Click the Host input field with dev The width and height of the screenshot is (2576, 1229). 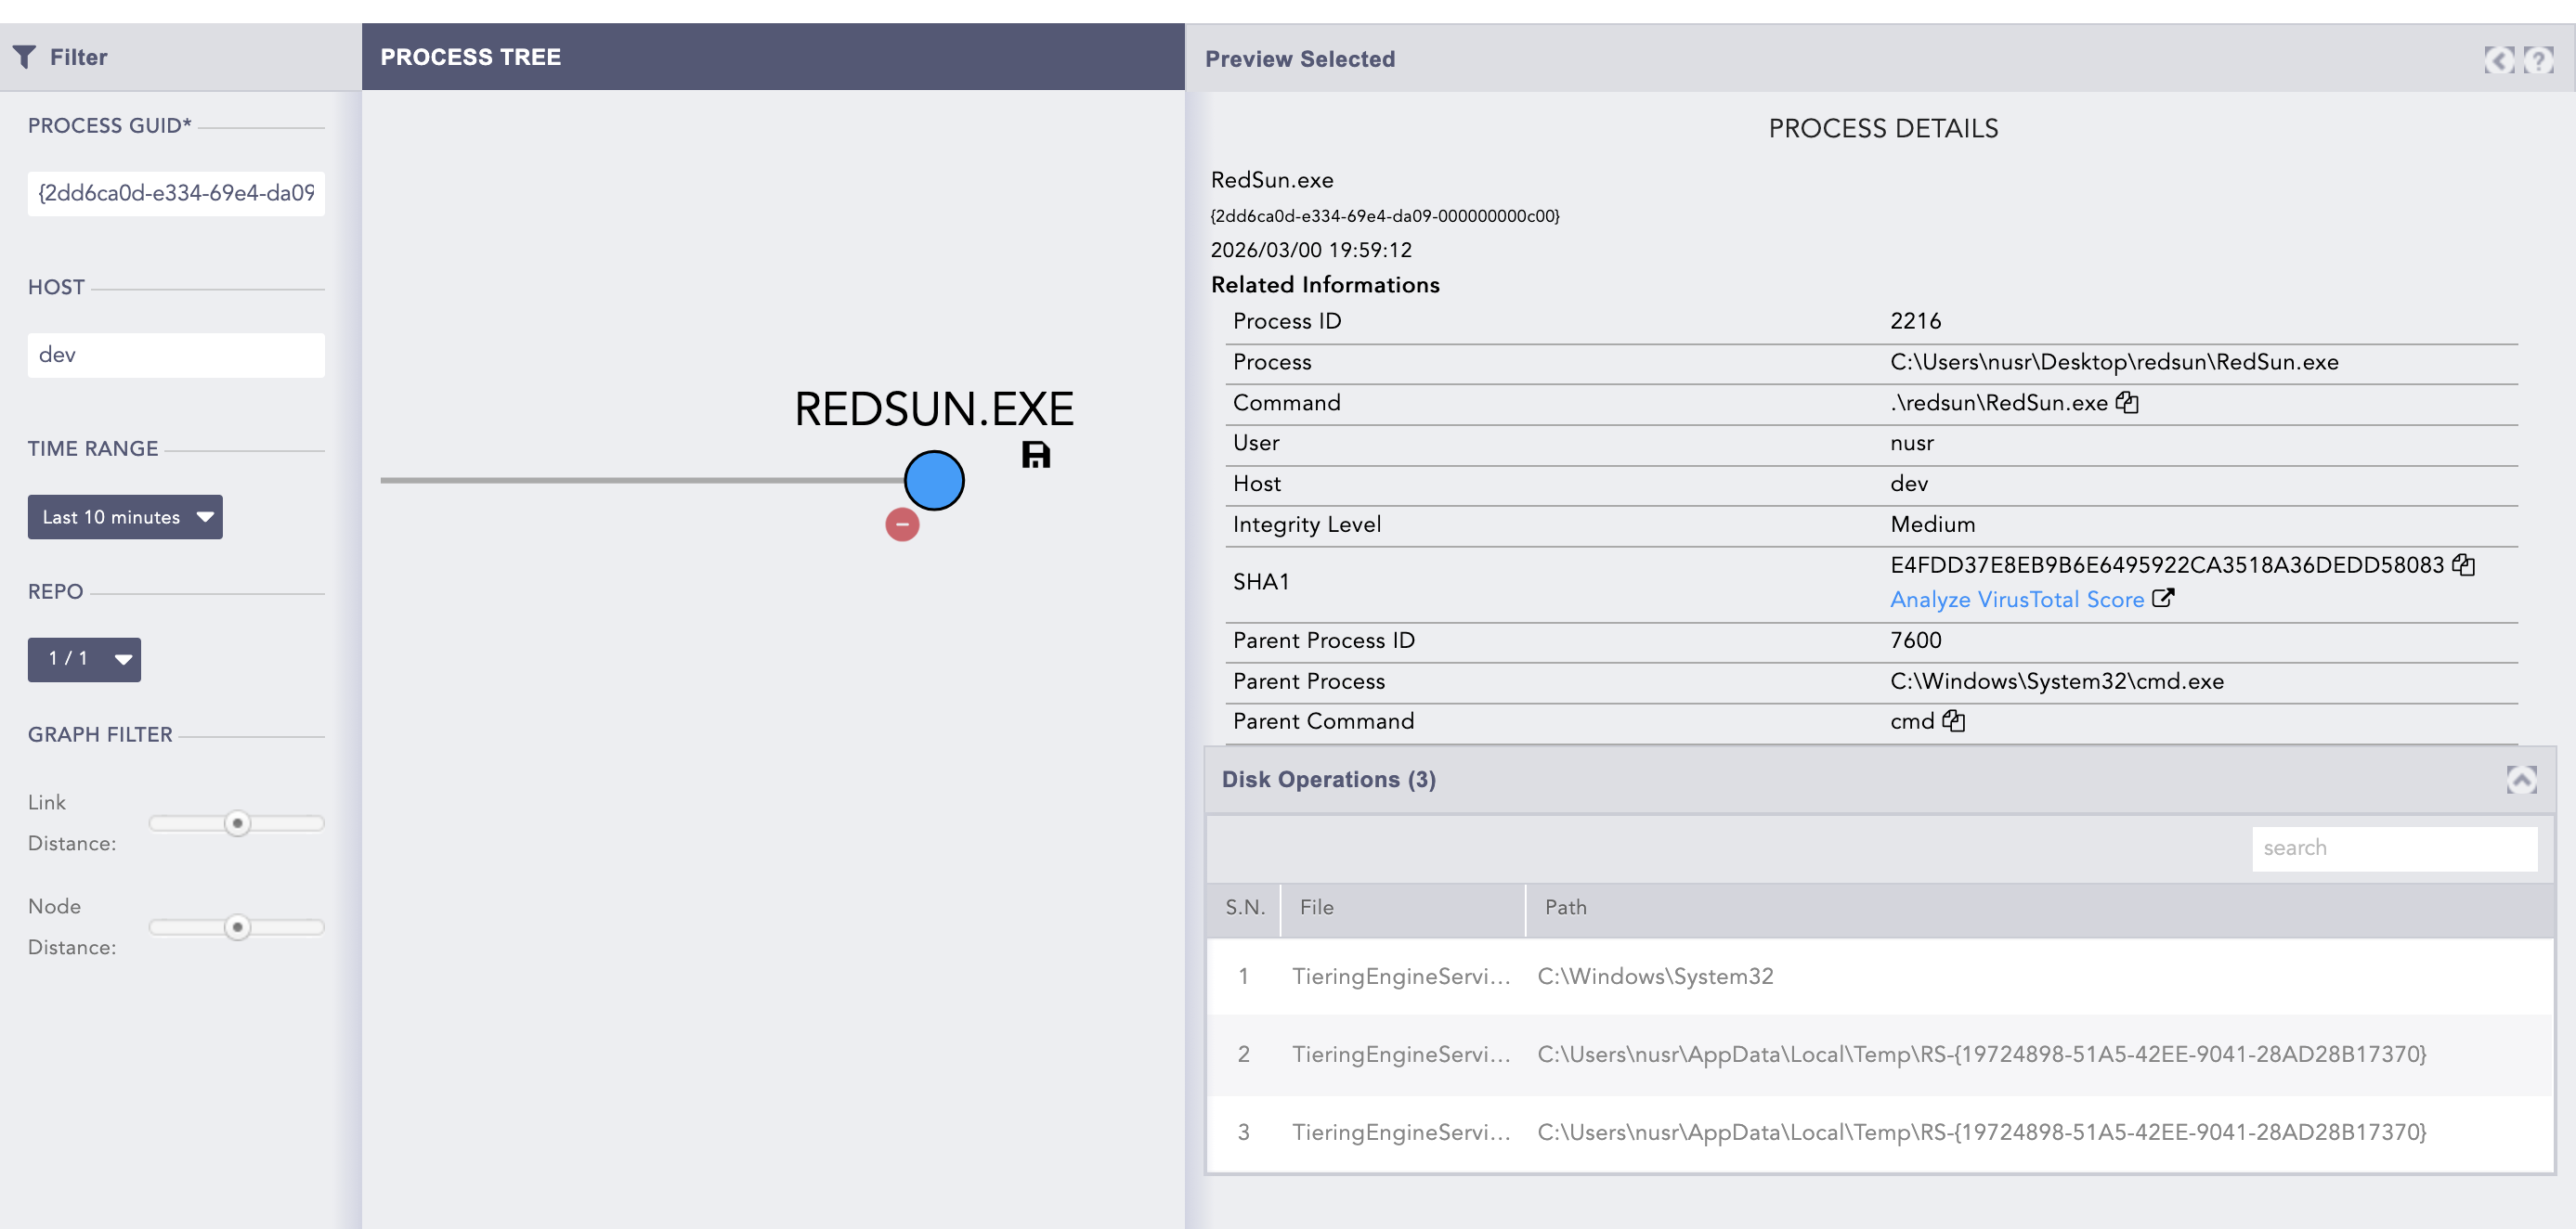pyautogui.click(x=176, y=355)
